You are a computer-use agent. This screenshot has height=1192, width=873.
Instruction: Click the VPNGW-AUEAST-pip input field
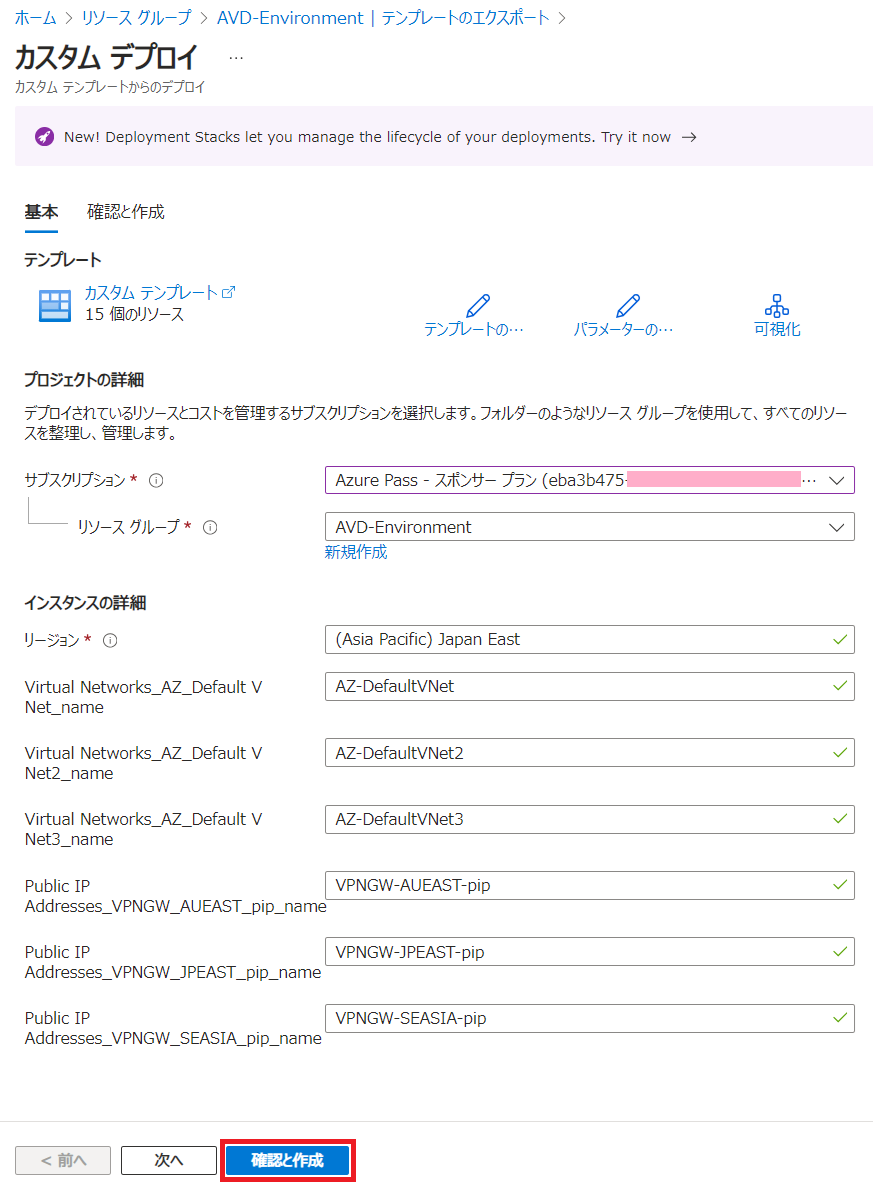[x=589, y=886]
